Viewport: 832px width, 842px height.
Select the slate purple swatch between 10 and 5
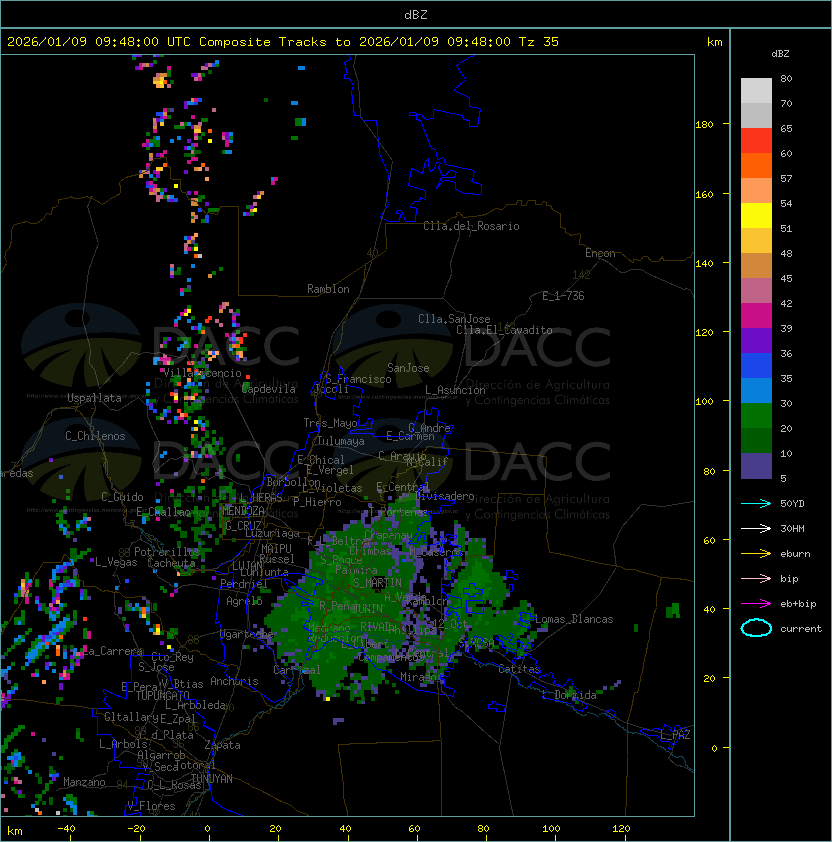coord(756,466)
